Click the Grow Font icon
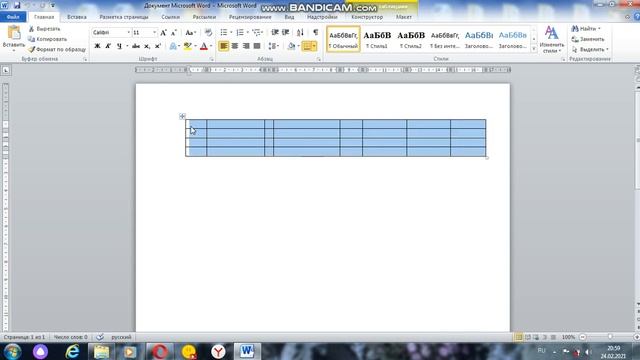This screenshot has width=640, height=360. coord(163,33)
